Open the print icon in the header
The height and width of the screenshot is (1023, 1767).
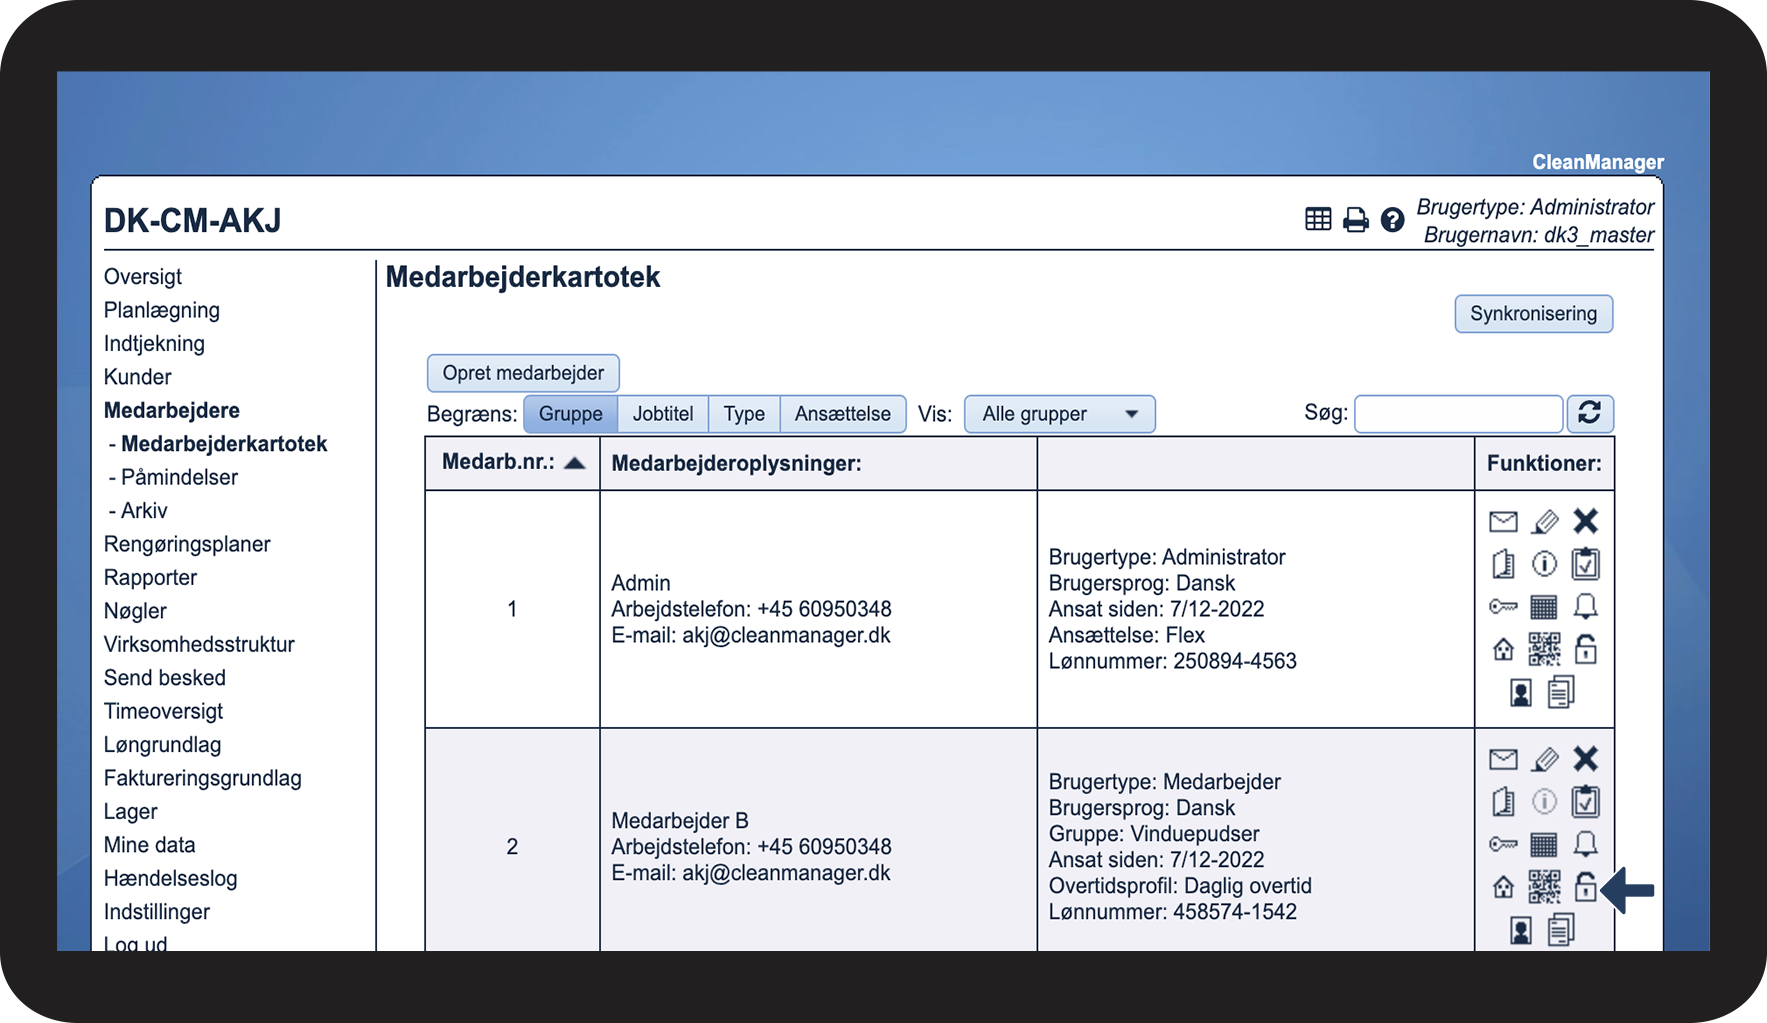tap(1355, 219)
